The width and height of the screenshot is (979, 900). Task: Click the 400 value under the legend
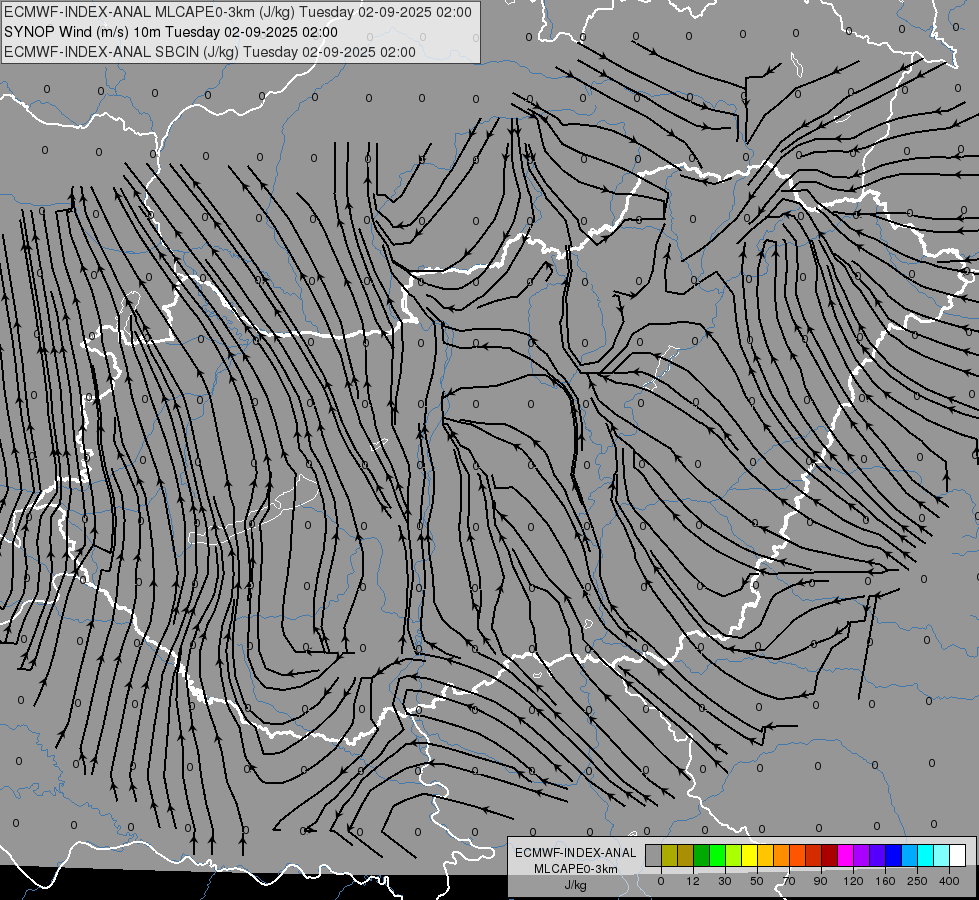coord(949,881)
